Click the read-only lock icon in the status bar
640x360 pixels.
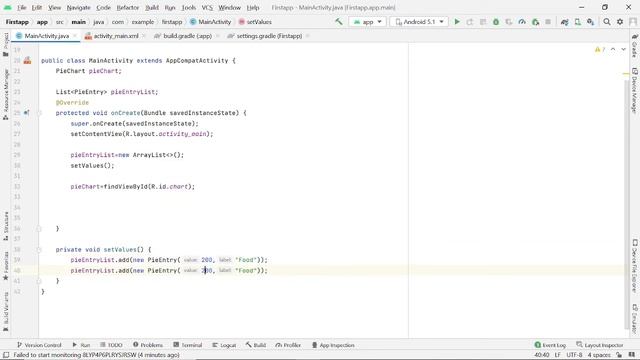(619, 355)
